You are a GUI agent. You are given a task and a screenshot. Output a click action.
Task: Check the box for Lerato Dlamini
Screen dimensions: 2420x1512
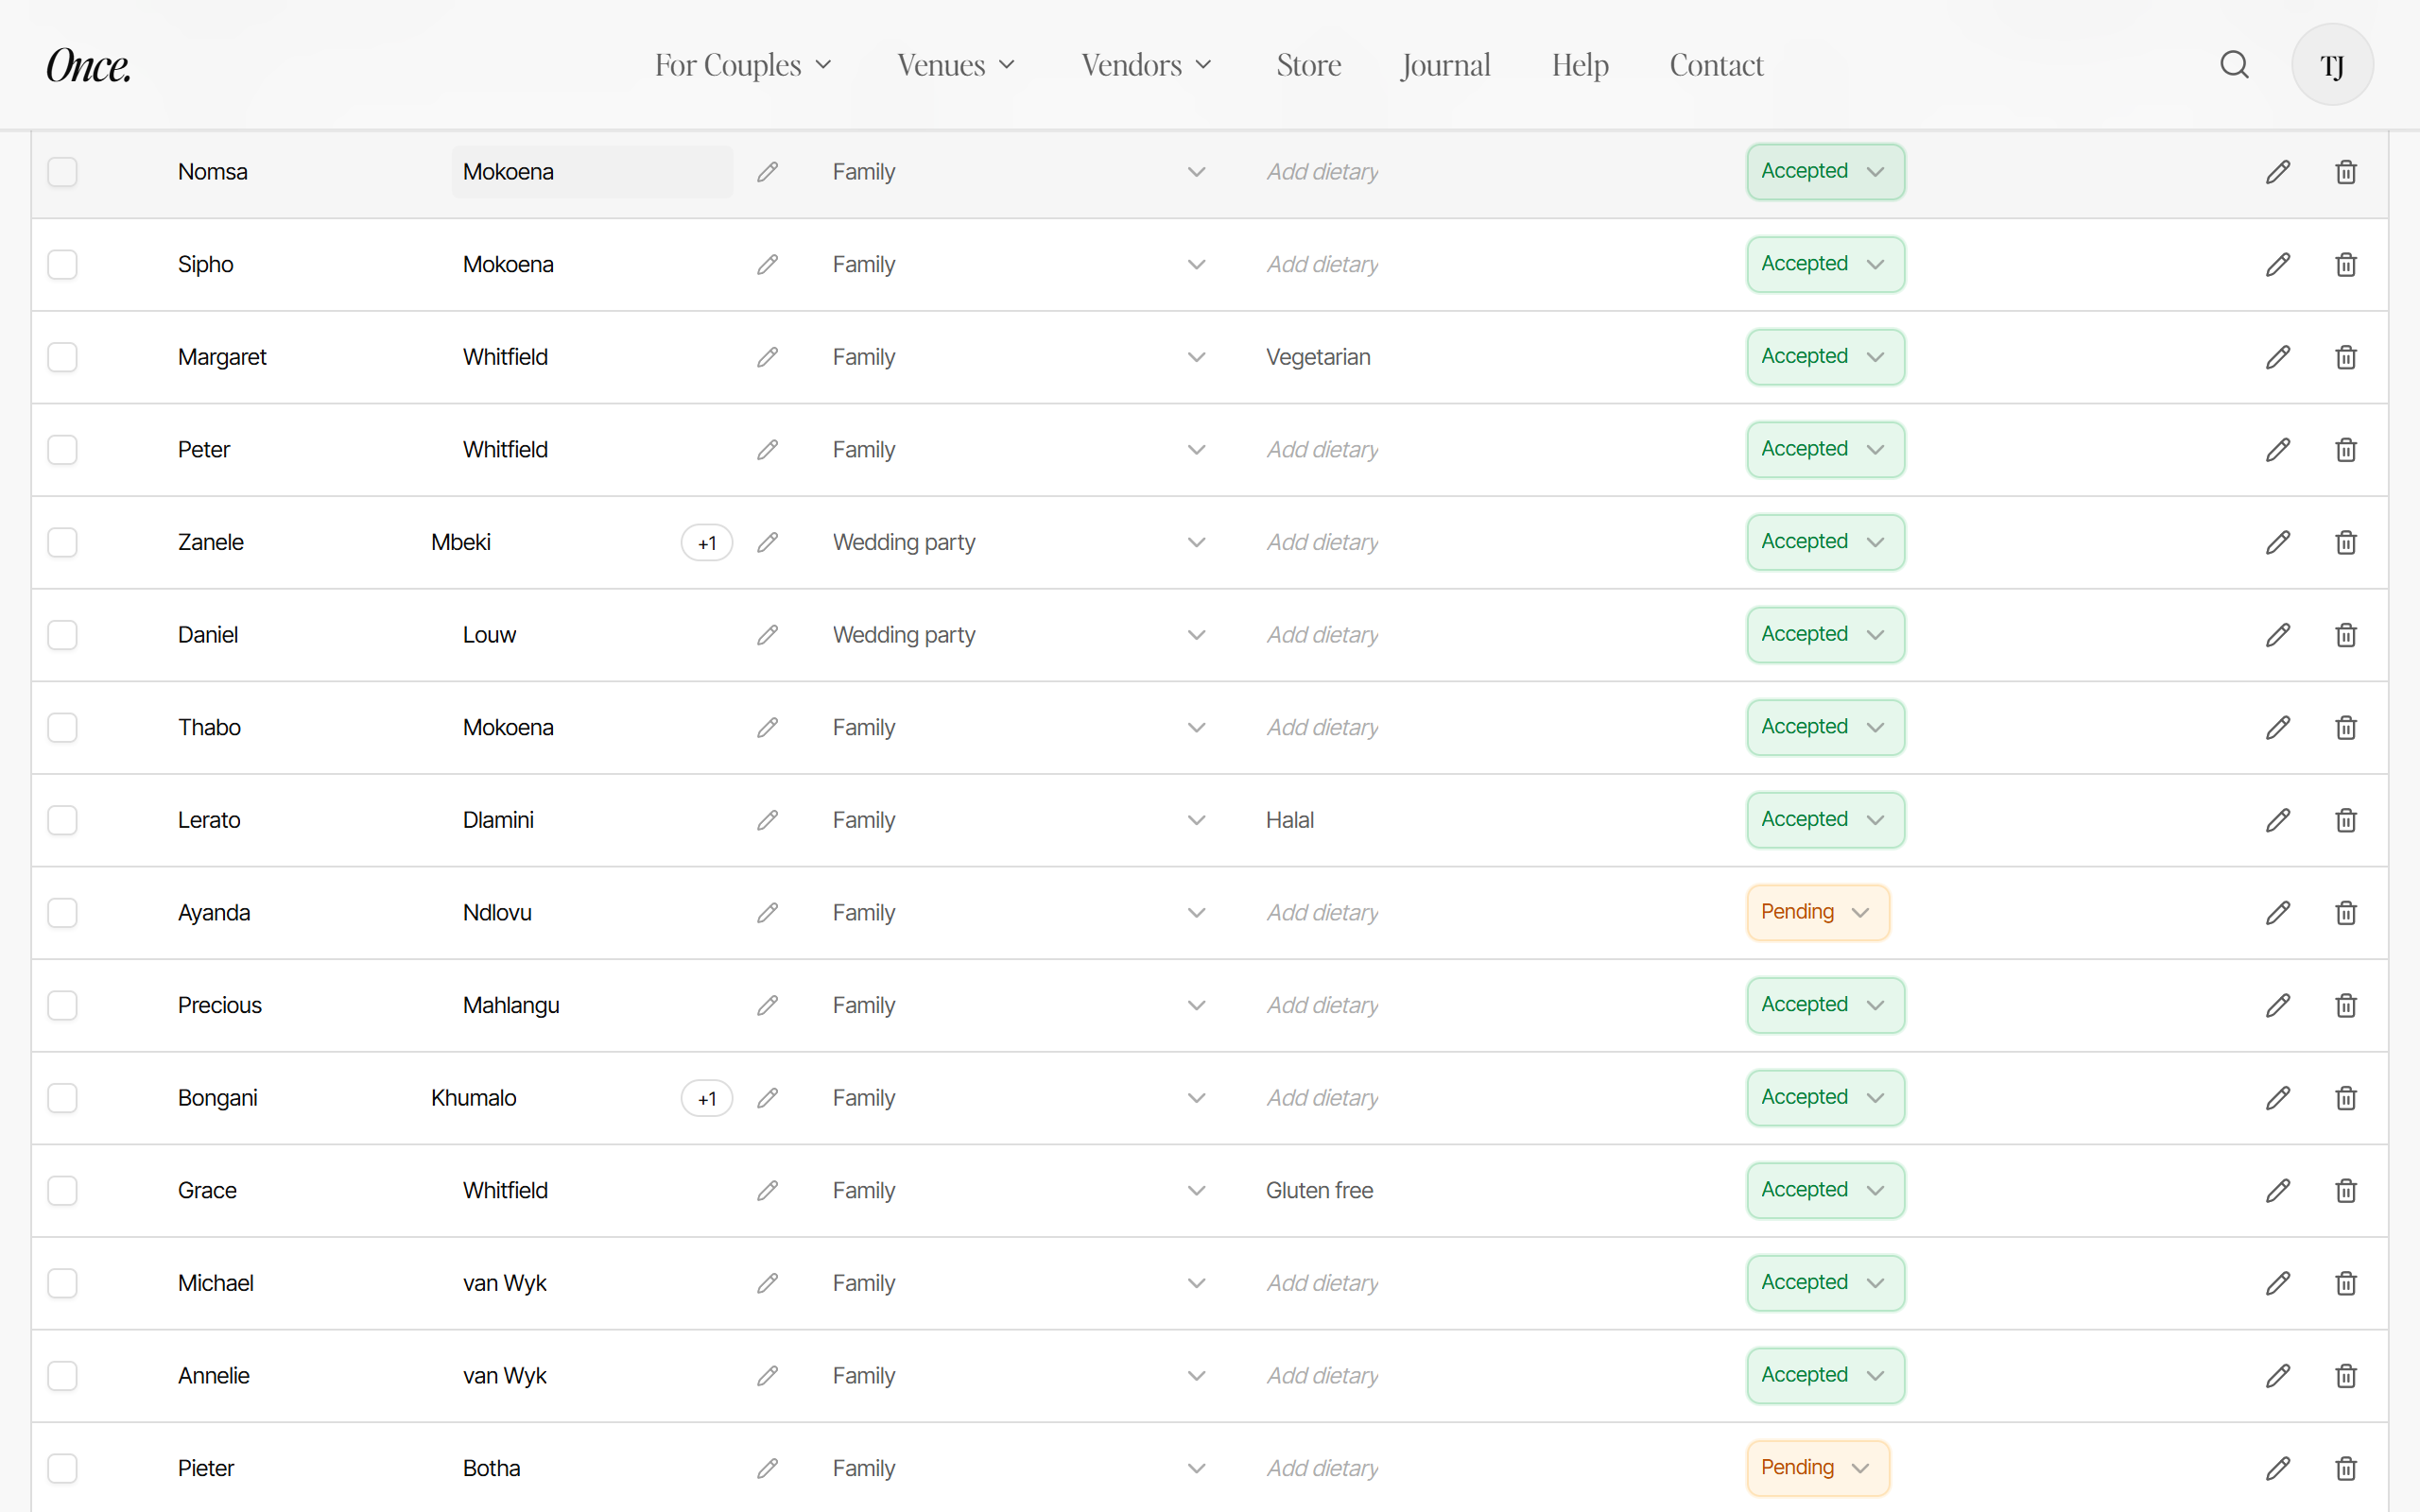62,820
